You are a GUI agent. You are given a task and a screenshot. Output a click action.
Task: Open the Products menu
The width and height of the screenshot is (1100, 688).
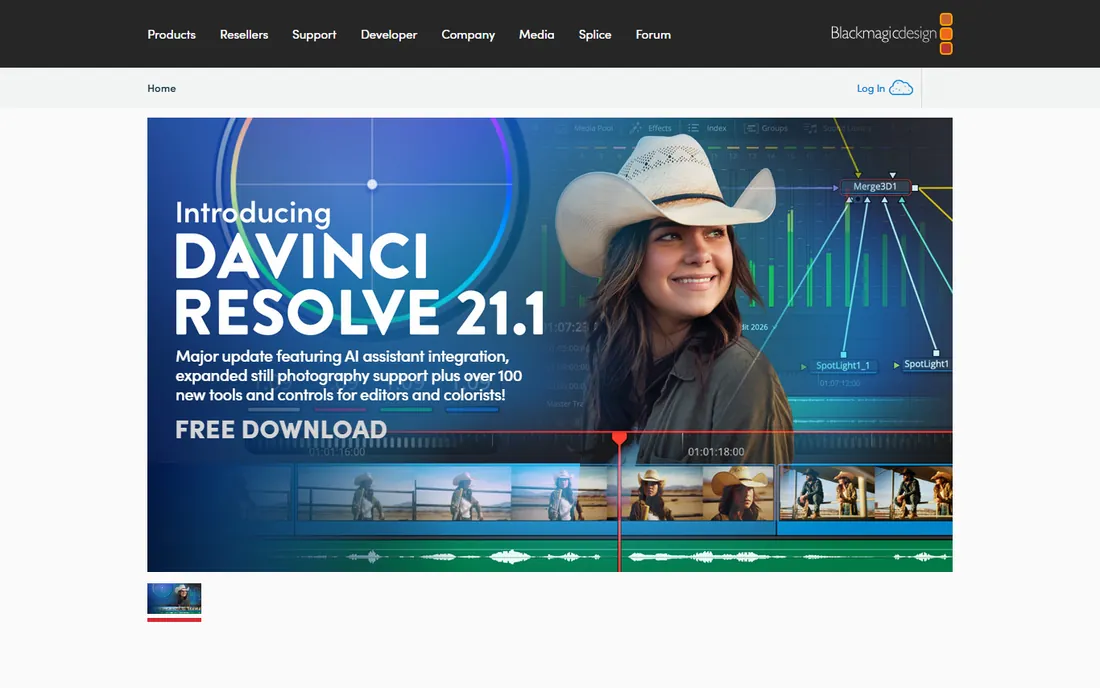coord(171,34)
